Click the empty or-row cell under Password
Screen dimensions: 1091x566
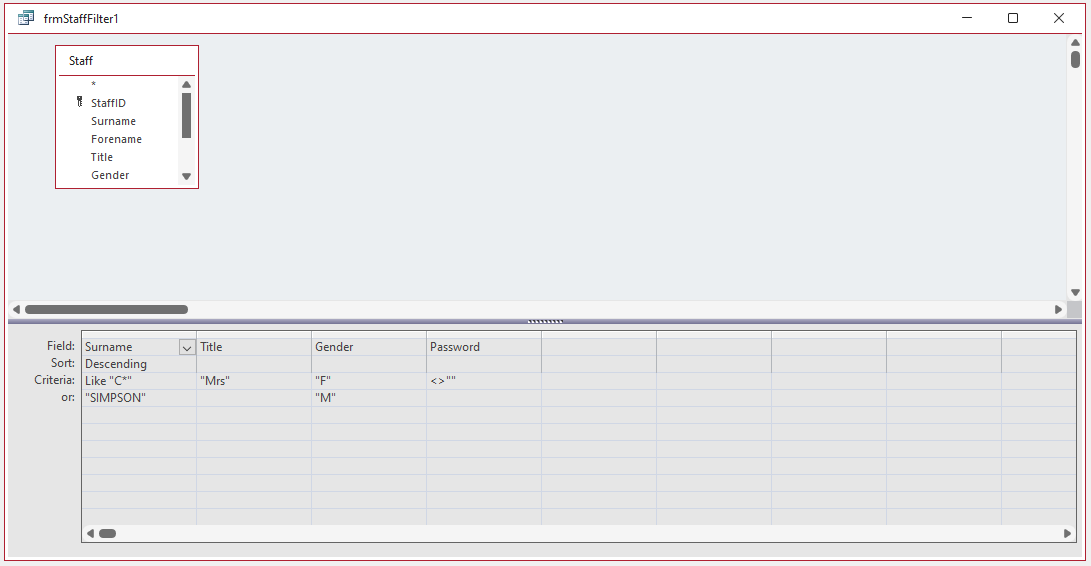pos(484,398)
